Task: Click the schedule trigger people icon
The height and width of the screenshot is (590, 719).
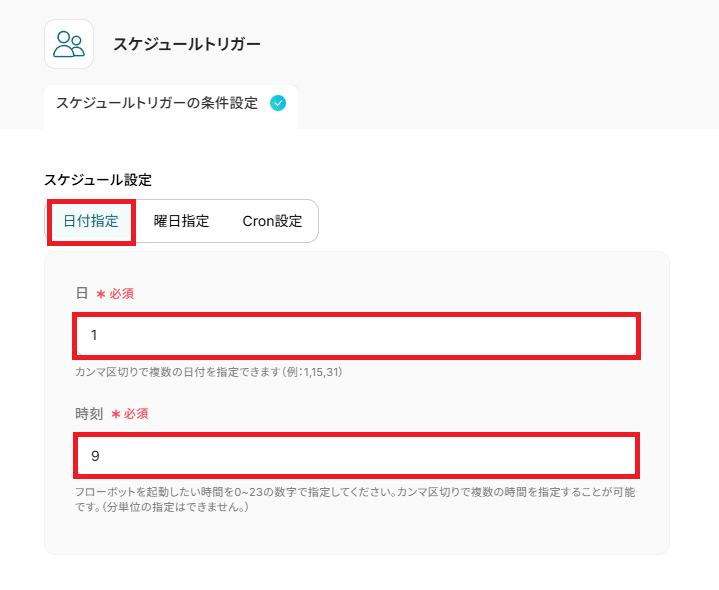Action: click(69, 44)
